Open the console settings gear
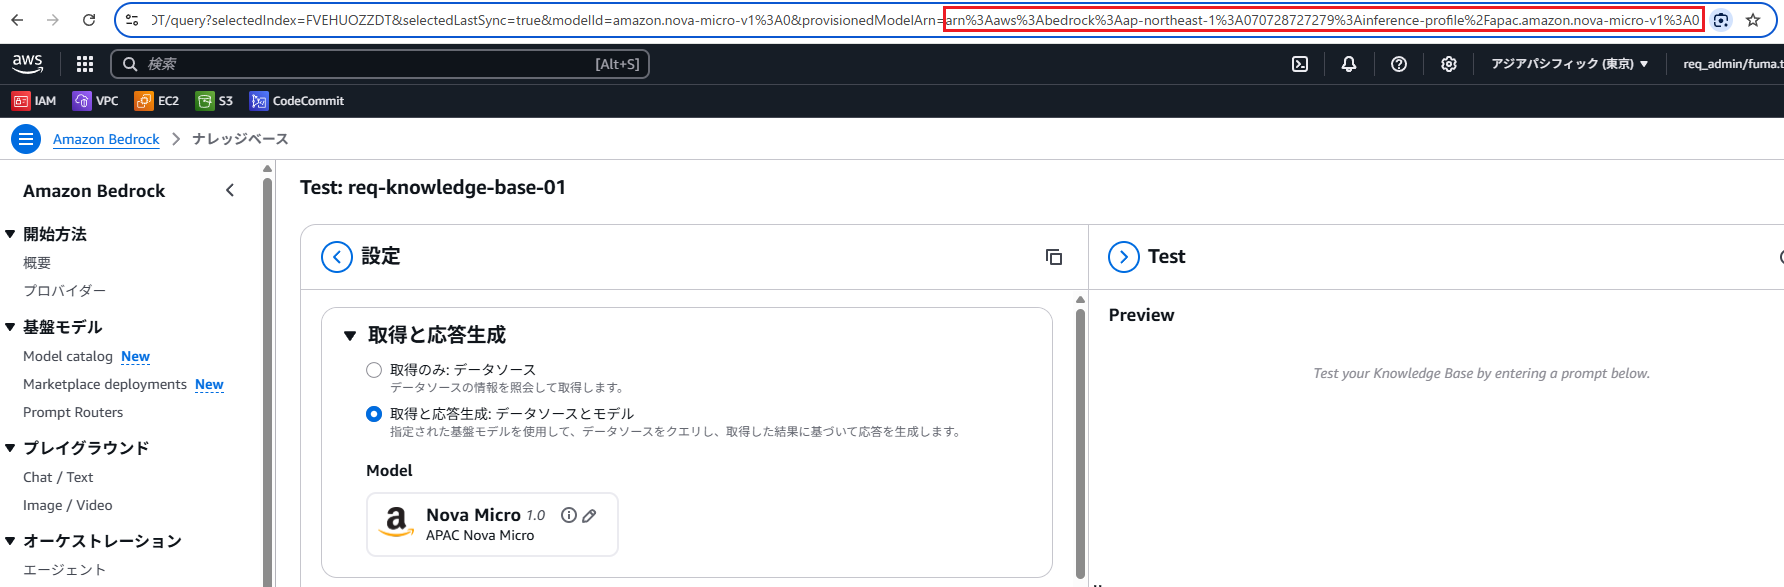Screen dimensions: 1784x587 [1448, 64]
